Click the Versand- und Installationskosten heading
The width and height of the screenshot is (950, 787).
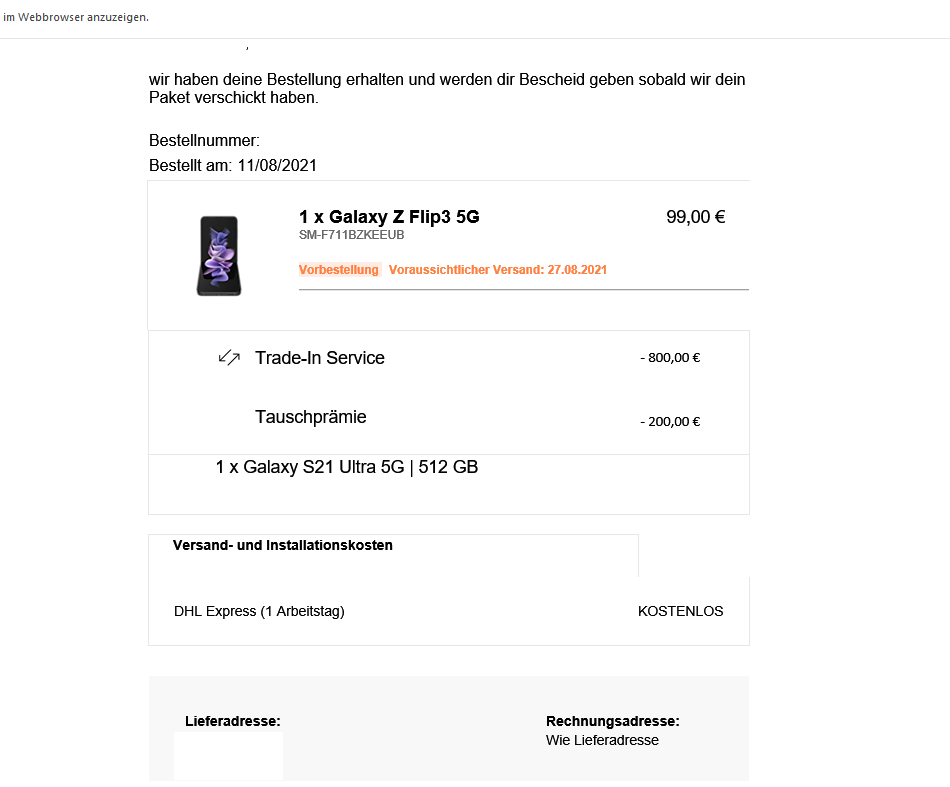(282, 545)
